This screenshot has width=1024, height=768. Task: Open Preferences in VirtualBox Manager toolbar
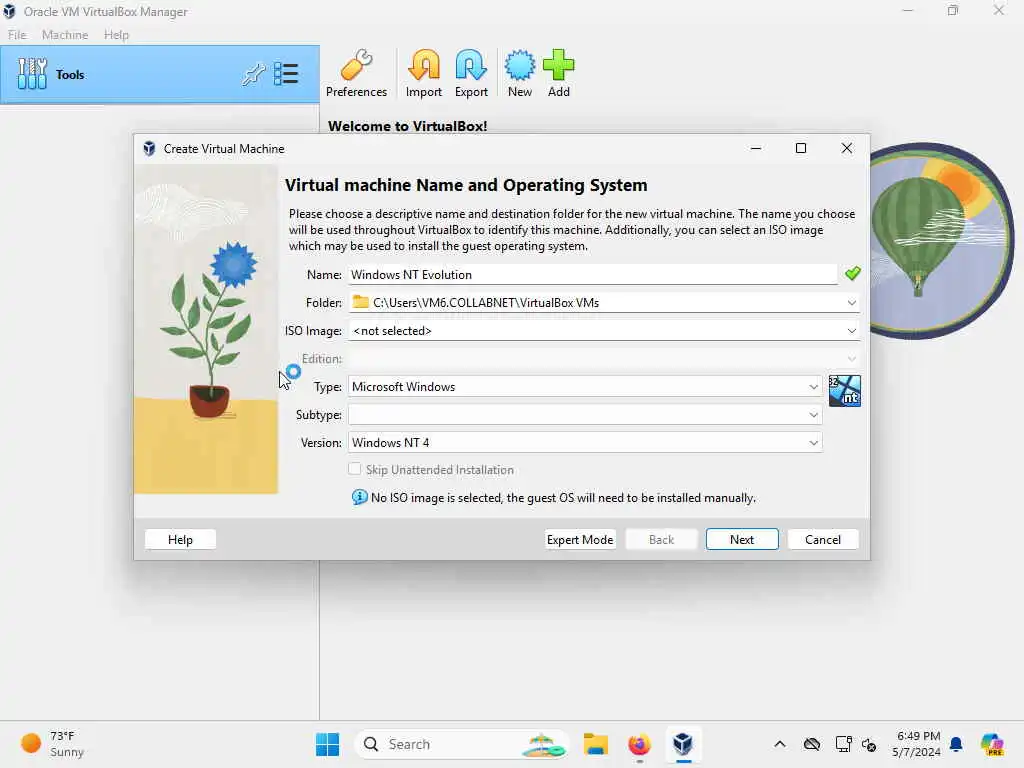point(356,74)
